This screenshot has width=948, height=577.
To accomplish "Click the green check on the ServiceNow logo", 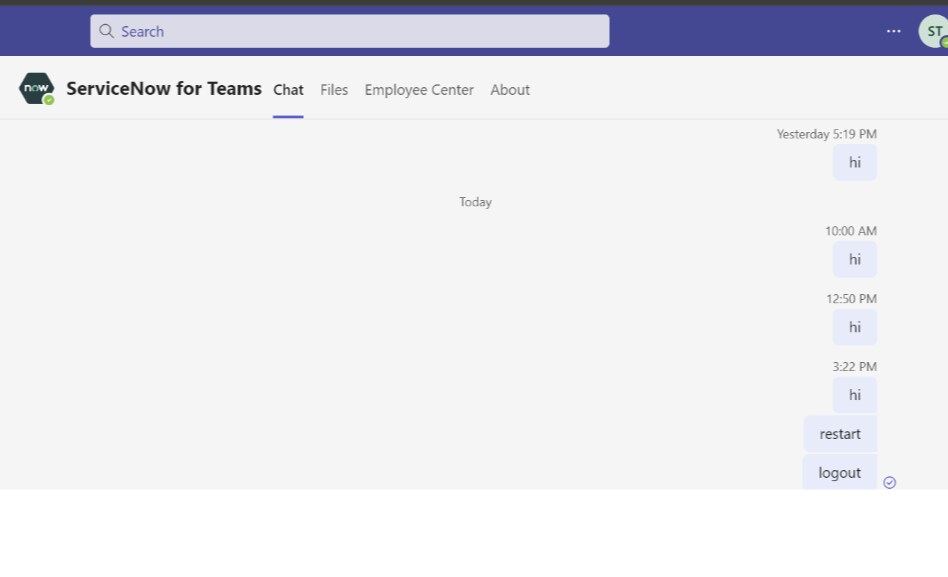I will 48,99.
